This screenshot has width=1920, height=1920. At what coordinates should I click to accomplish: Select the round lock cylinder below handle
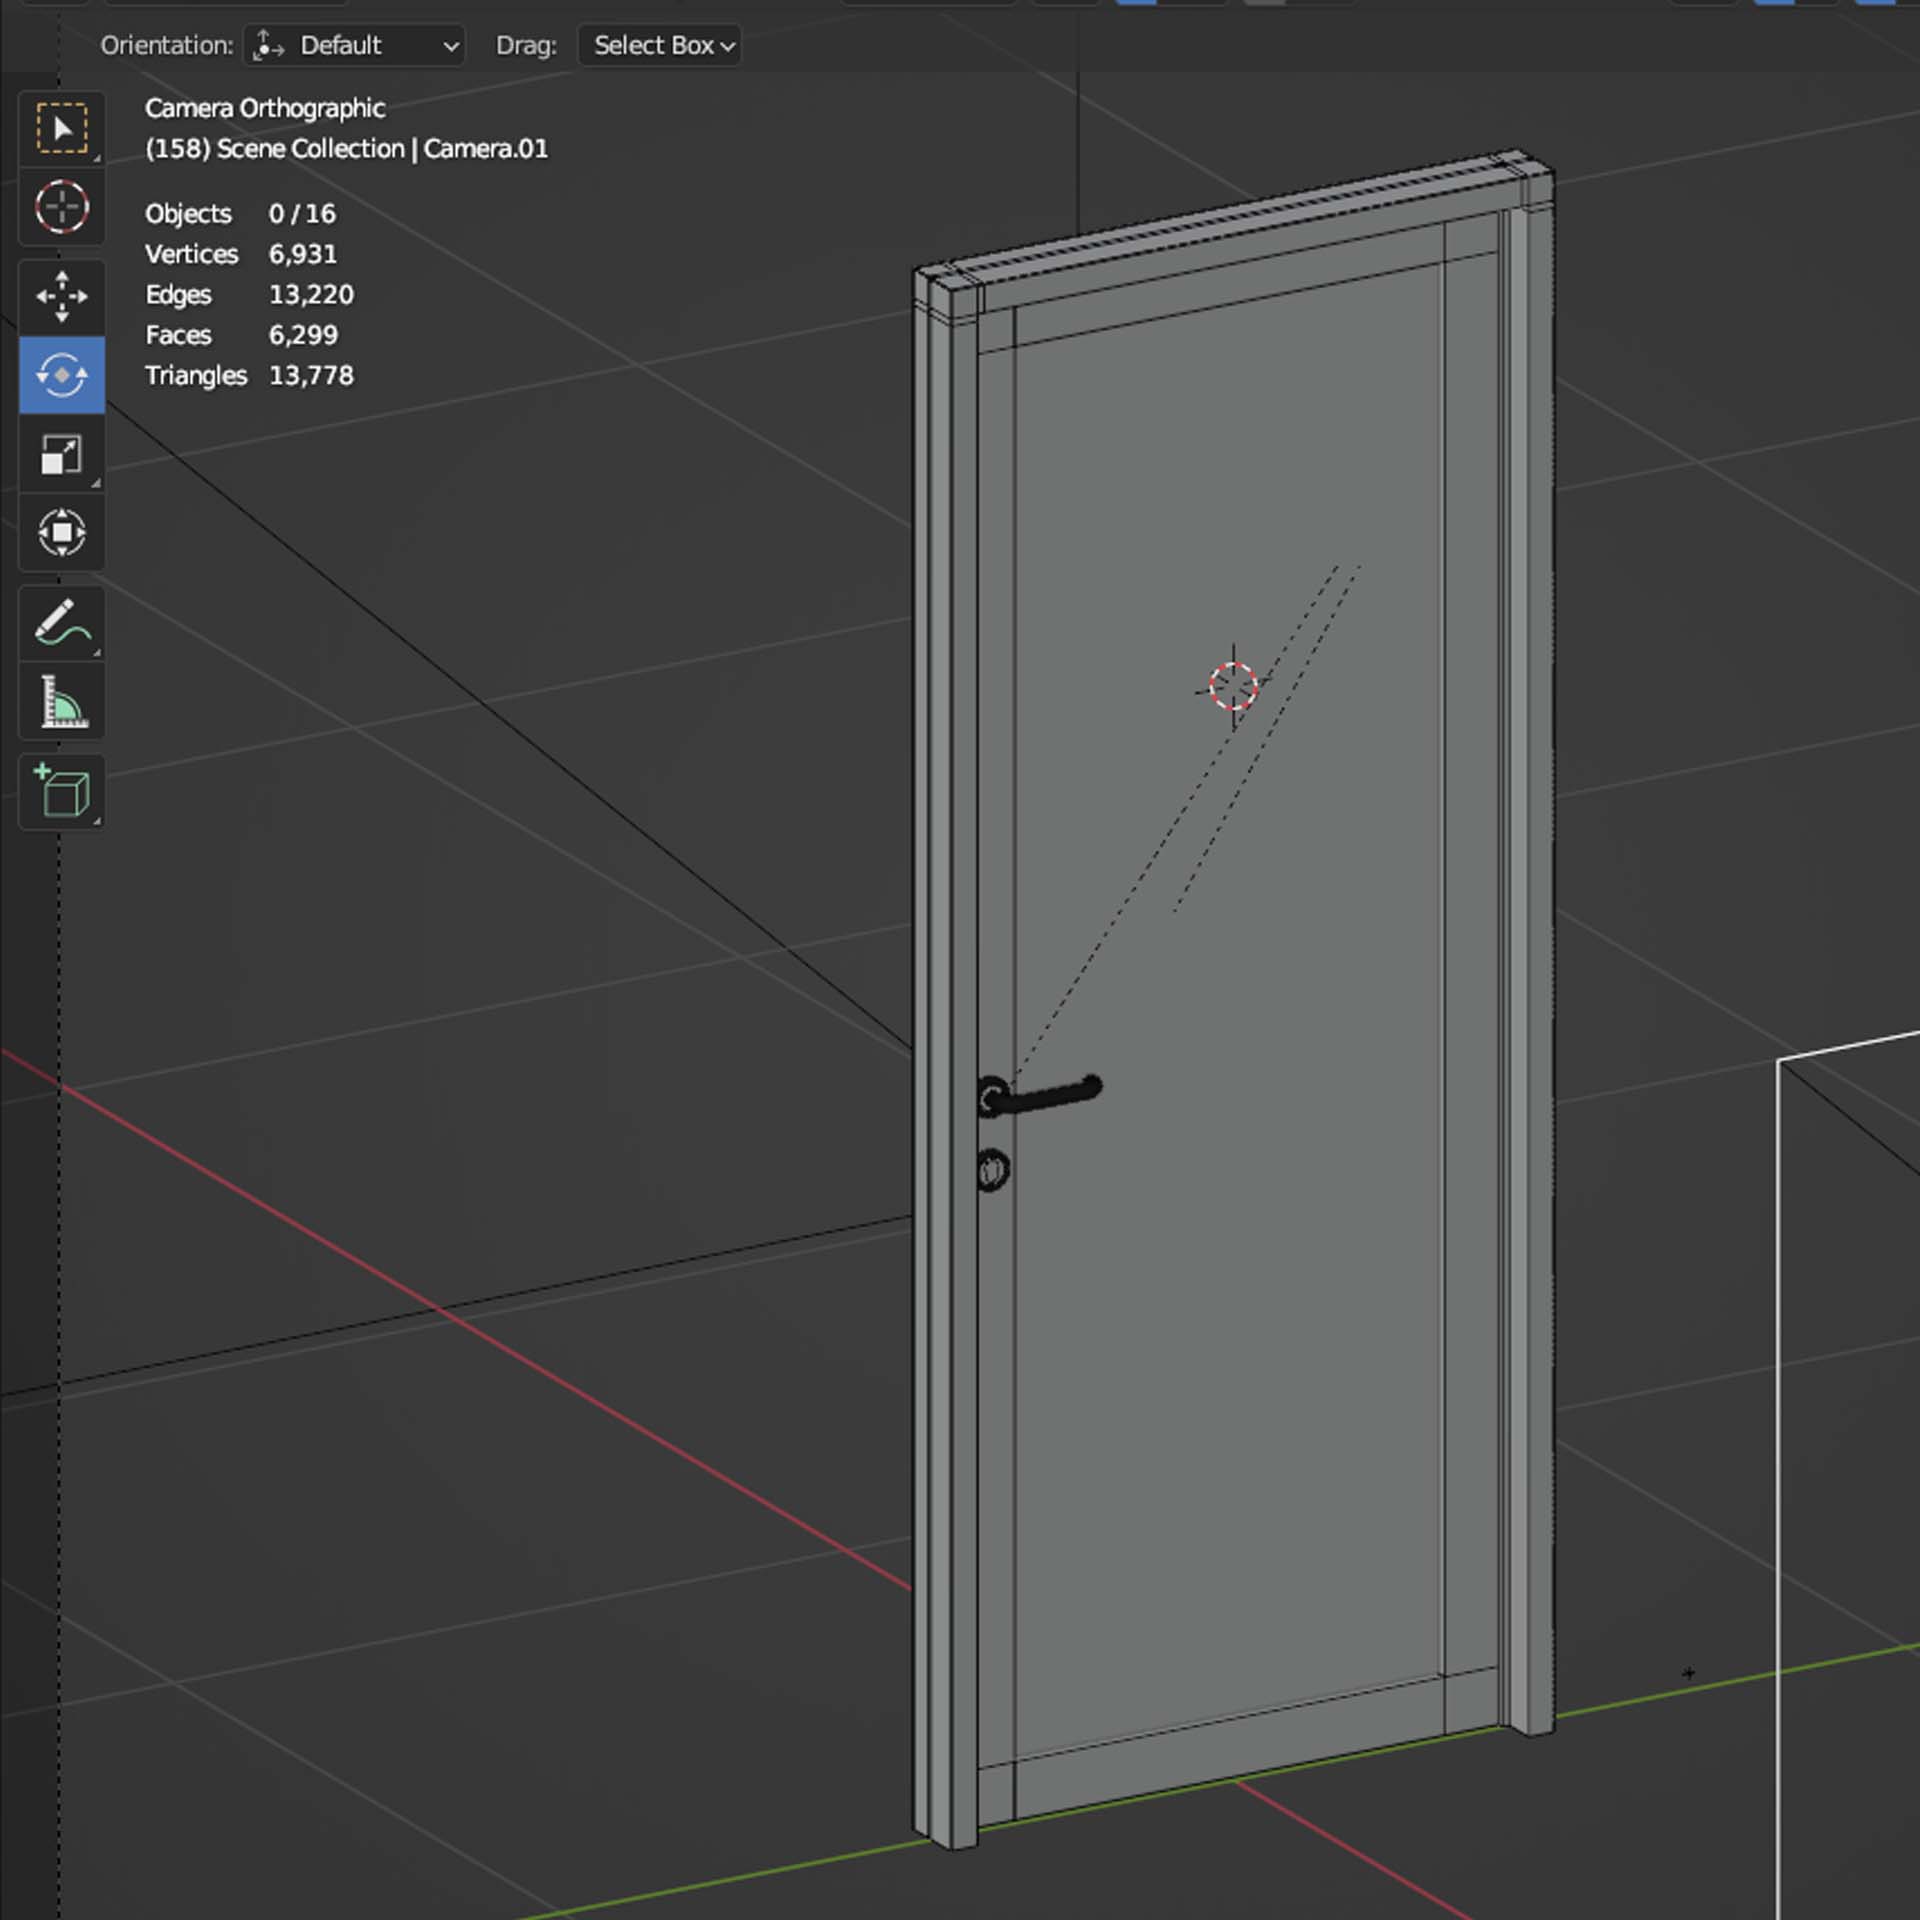tap(992, 1170)
